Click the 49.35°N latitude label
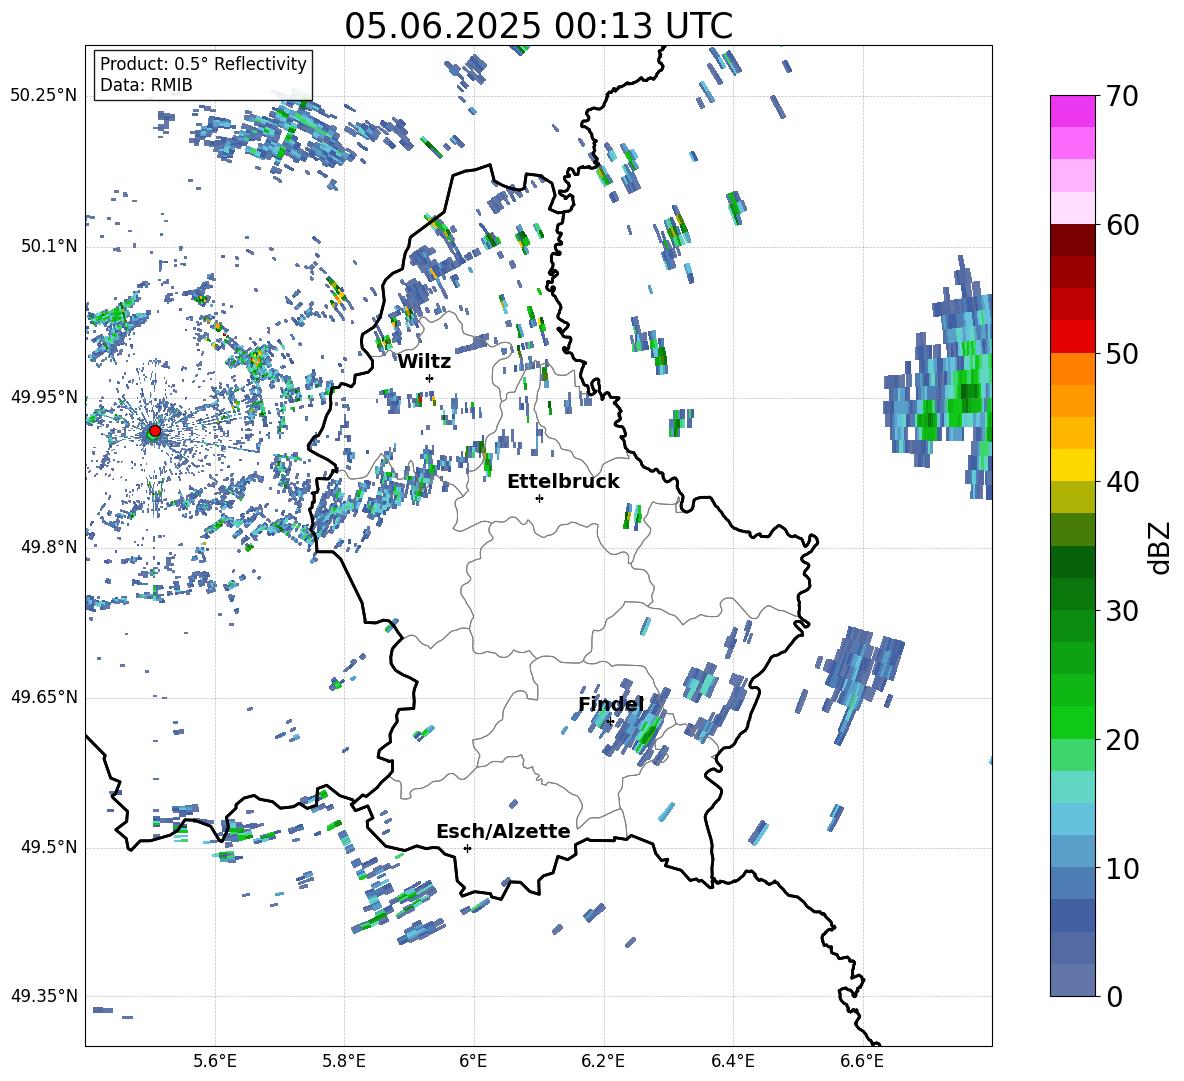 point(44,996)
